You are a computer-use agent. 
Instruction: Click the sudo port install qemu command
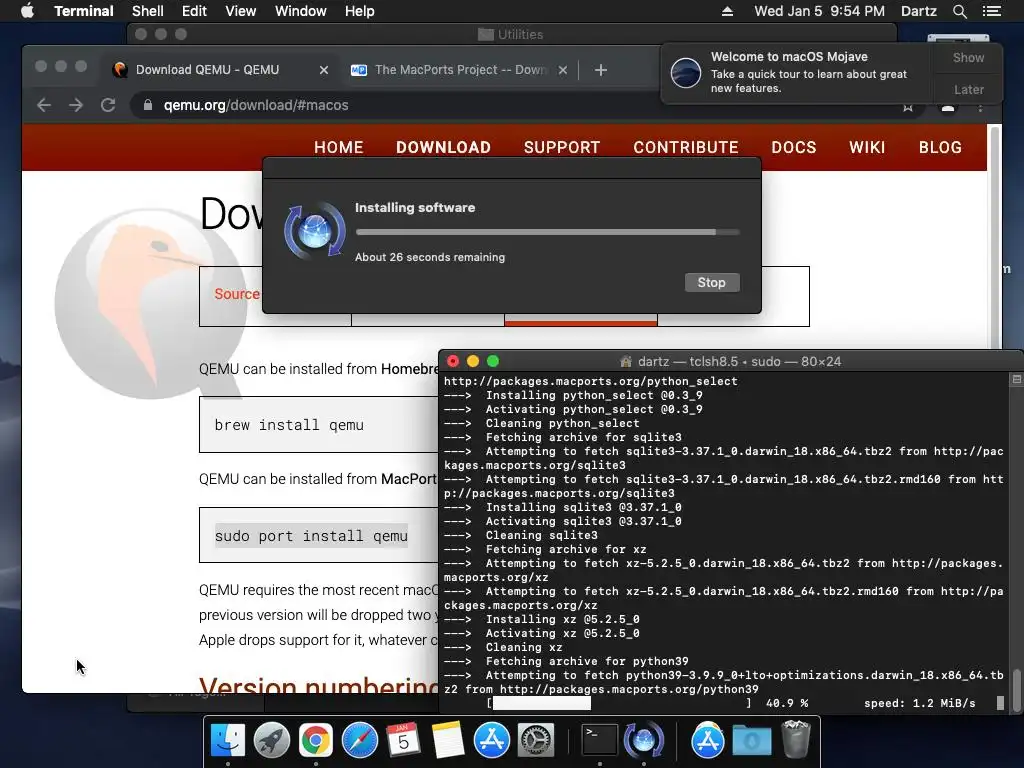point(311,536)
